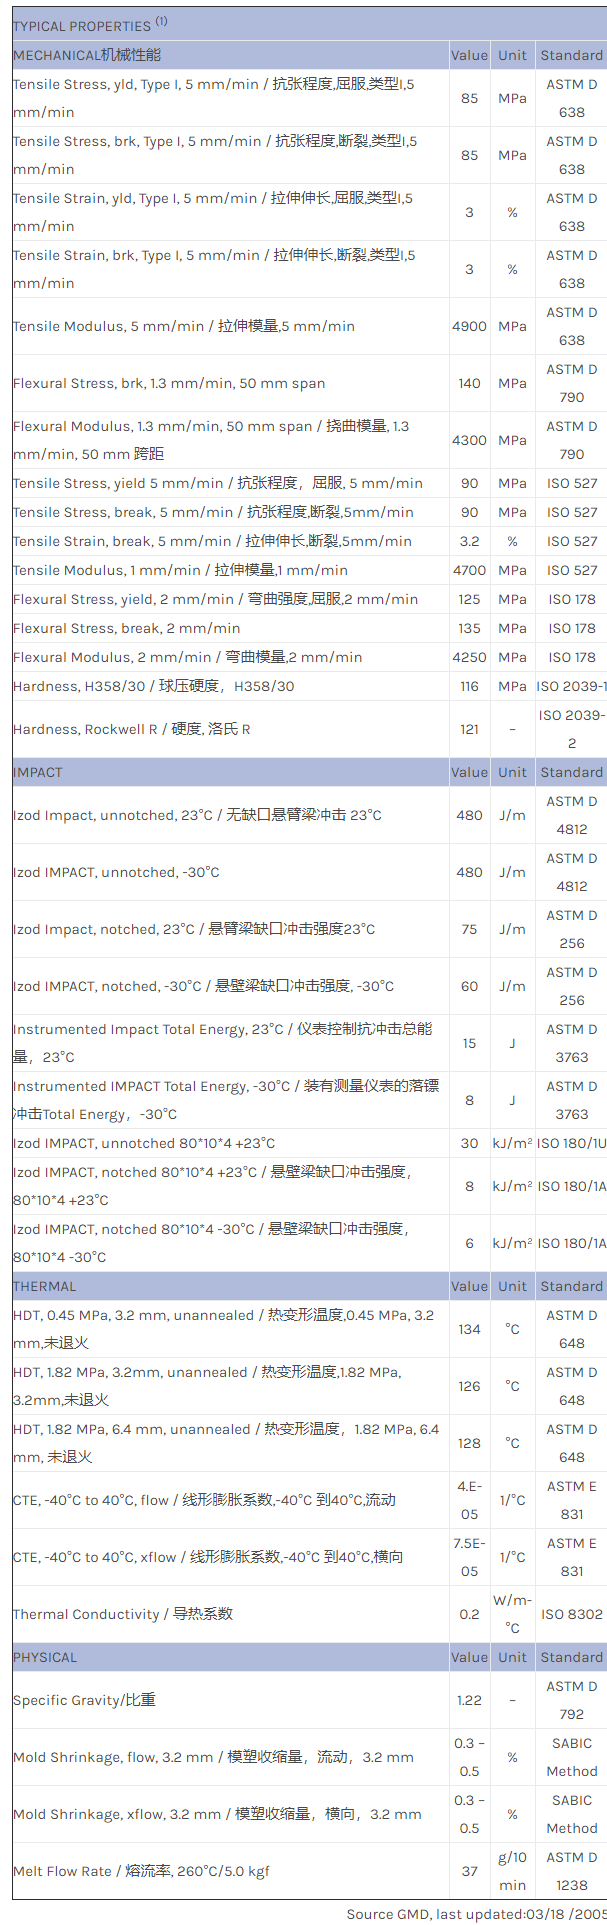This screenshot has width=607, height=1925.
Task: Click the Source GMD last updated text
Action: [x=476, y=1914]
